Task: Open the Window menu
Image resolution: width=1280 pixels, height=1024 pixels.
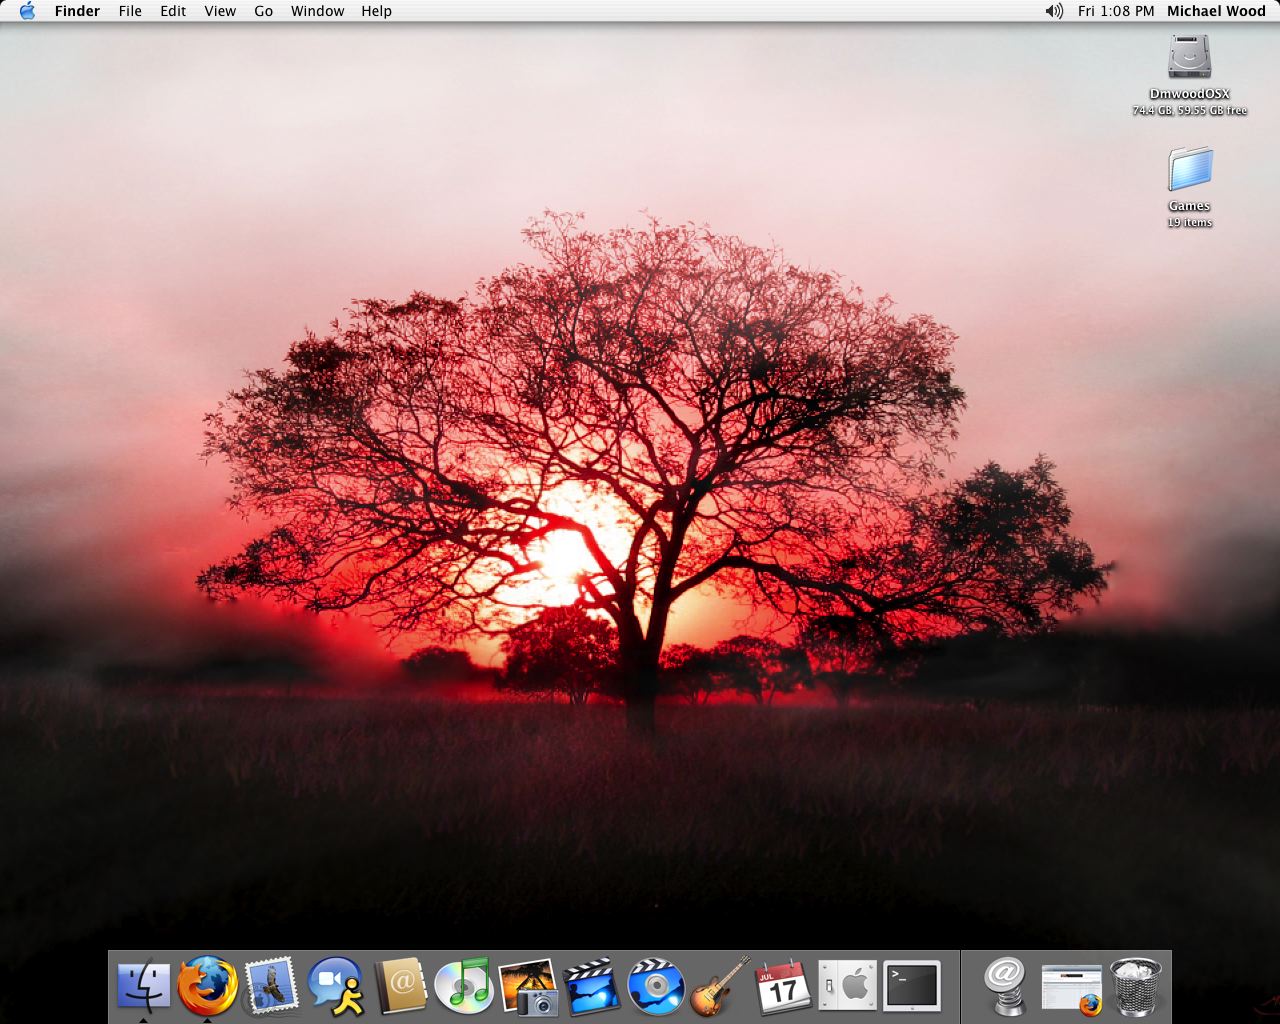Action: pyautogui.click(x=317, y=11)
